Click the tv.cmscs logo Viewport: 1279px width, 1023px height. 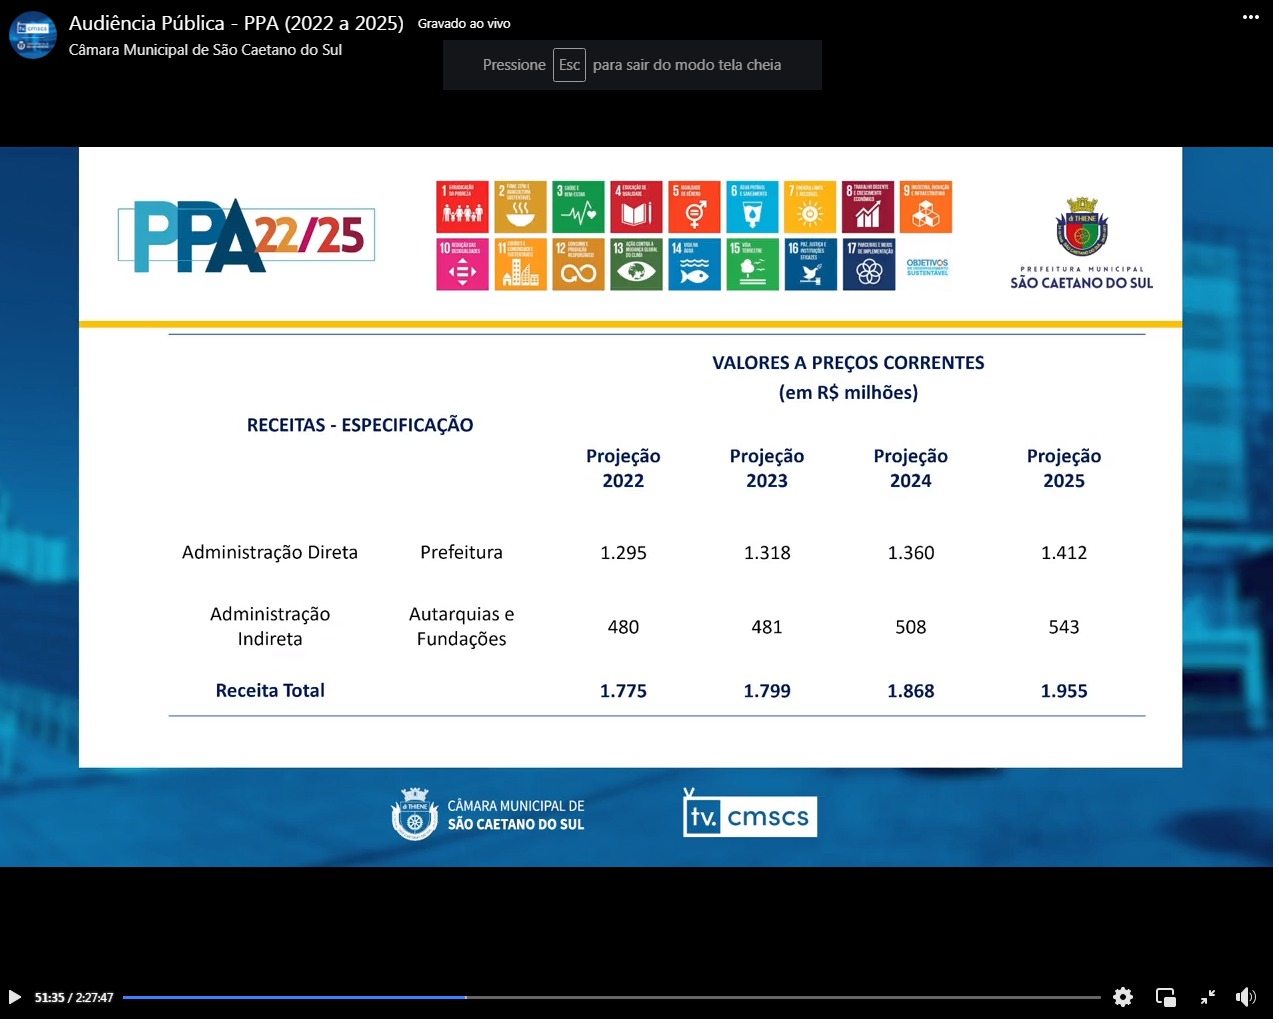[750, 816]
